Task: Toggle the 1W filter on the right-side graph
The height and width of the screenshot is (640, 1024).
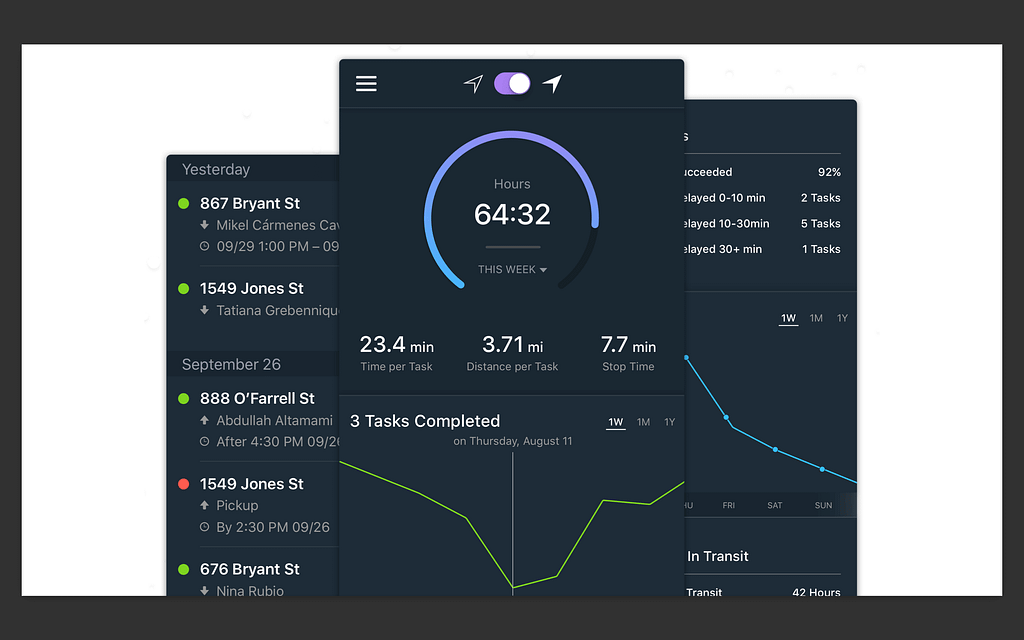Action: [788, 317]
